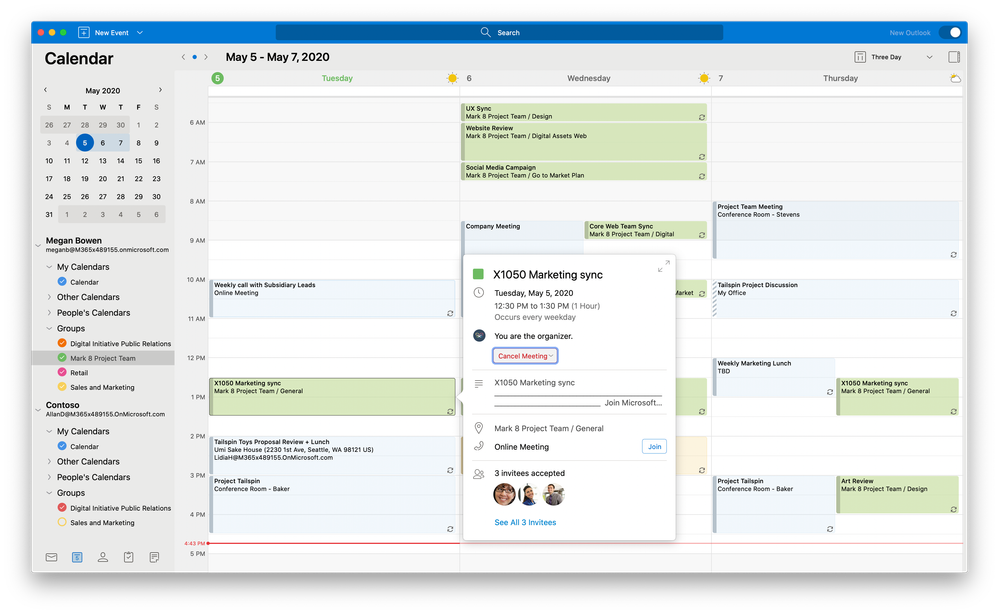Open the Website Review event
The image size is (999, 614).
pyautogui.click(x=584, y=141)
